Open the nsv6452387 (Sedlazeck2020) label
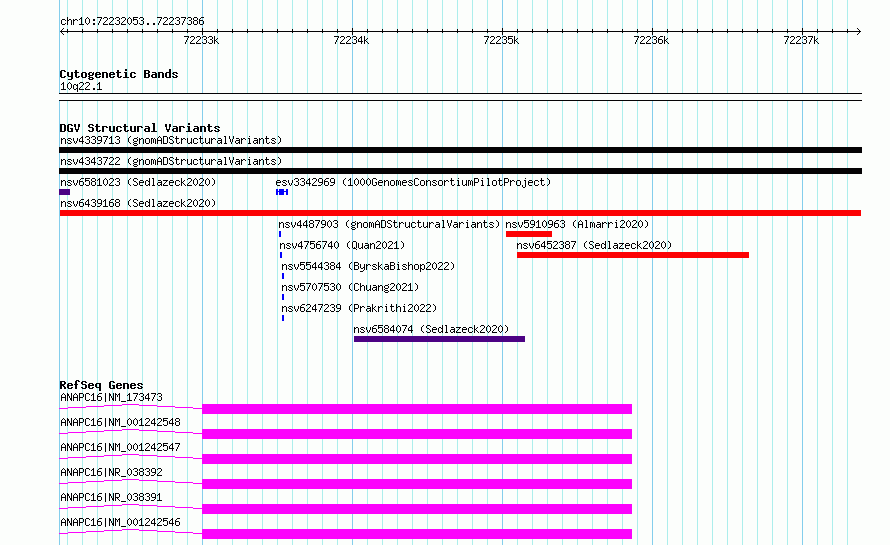 [594, 245]
